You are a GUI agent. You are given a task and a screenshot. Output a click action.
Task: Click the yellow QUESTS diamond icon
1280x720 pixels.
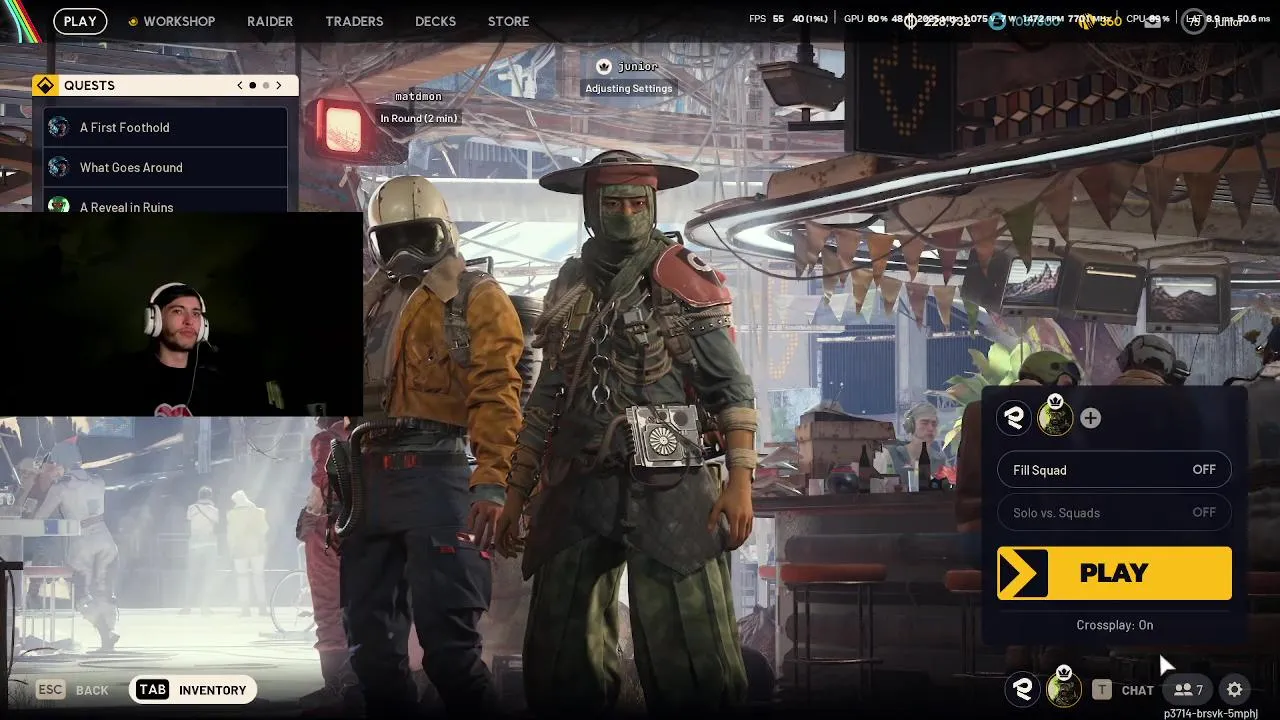pos(45,86)
